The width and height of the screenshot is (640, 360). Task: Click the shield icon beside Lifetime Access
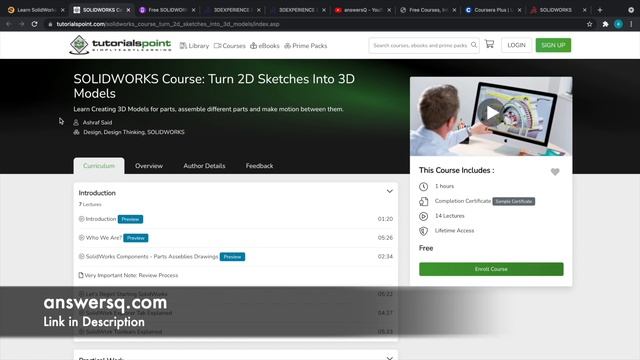(x=423, y=231)
